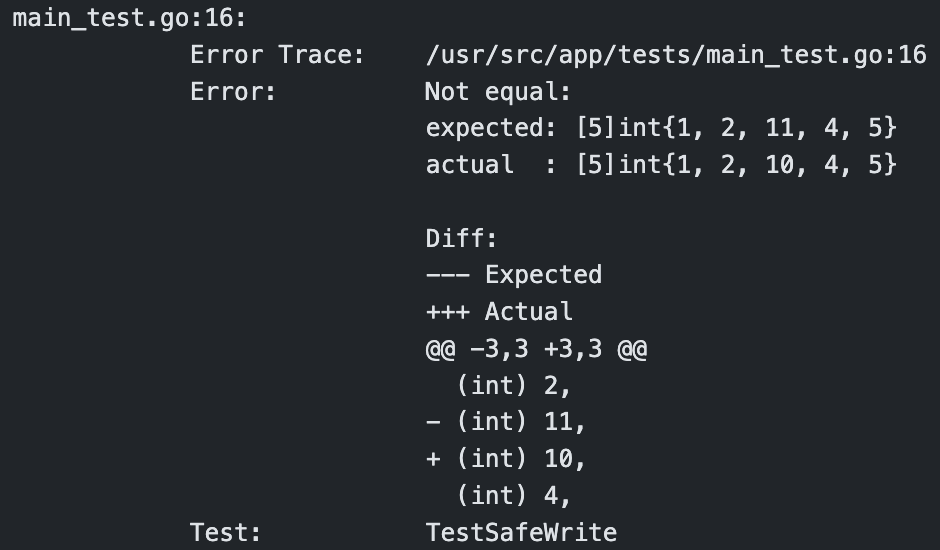
Task: Click the TestSafeWrite test name
Action: [x=521, y=532]
